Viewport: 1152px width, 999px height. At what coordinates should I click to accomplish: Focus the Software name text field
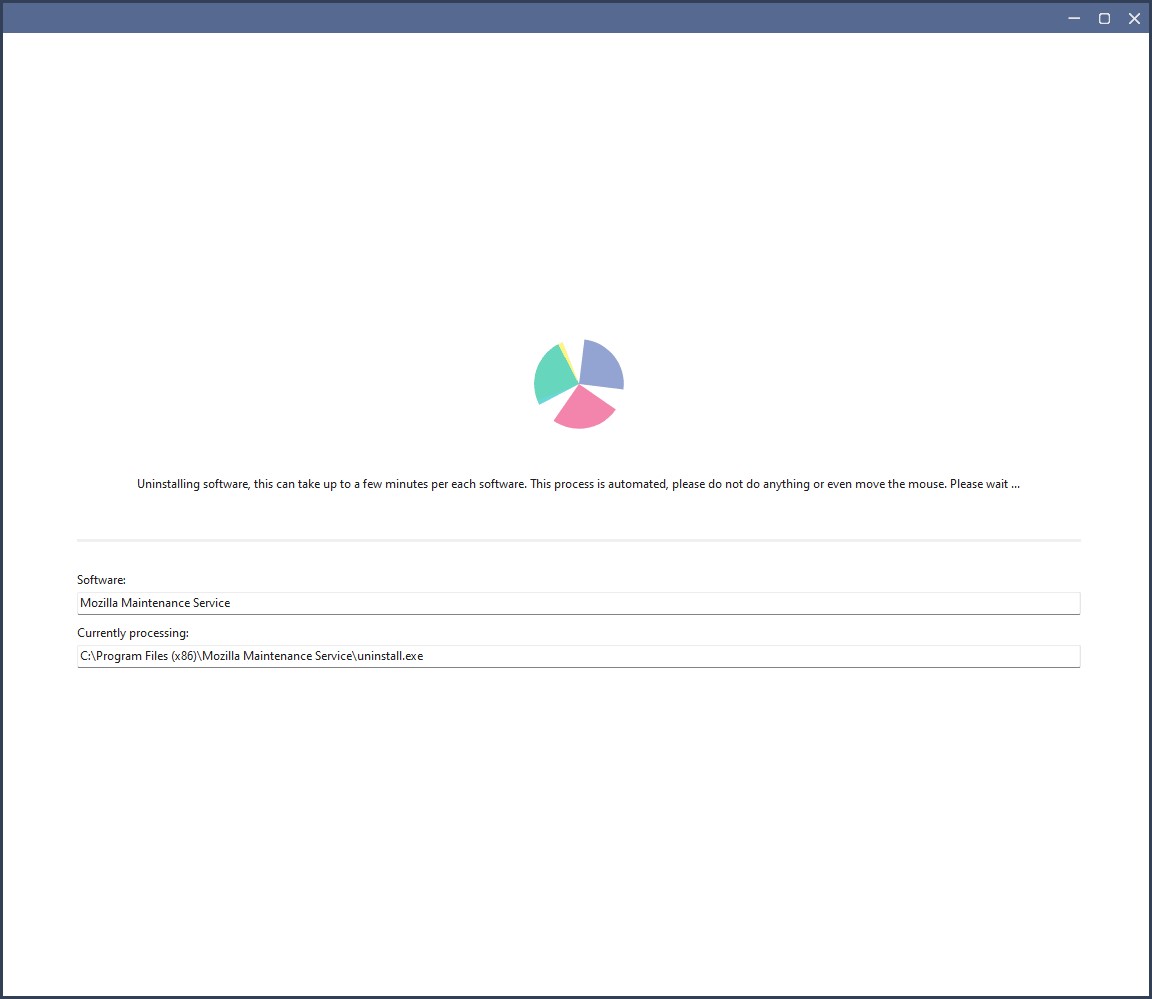click(x=579, y=603)
